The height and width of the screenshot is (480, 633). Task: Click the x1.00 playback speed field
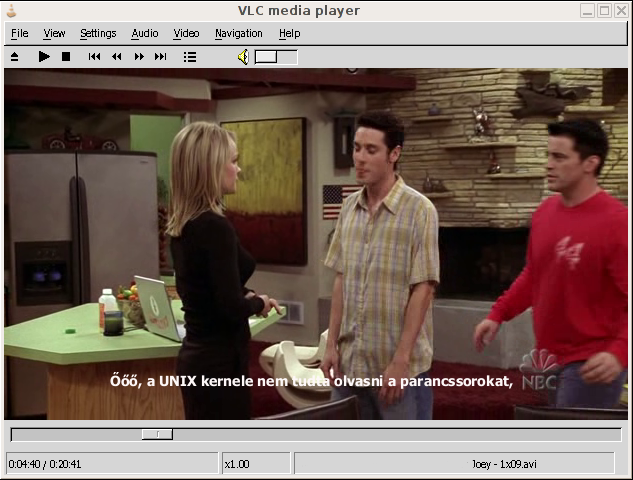tap(256, 463)
